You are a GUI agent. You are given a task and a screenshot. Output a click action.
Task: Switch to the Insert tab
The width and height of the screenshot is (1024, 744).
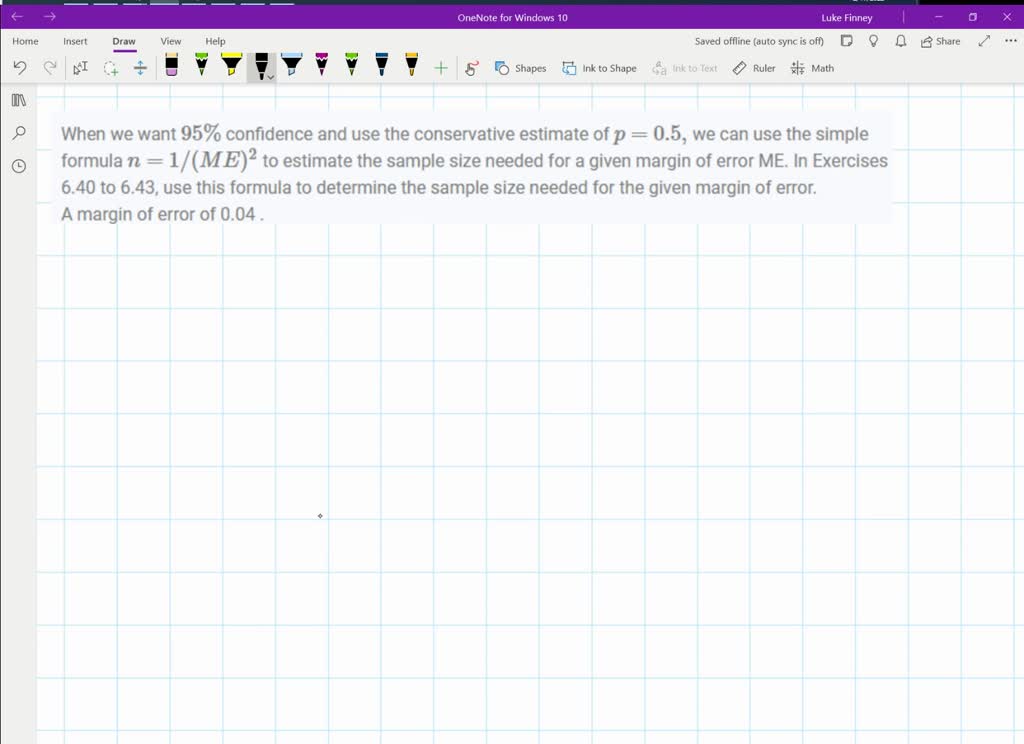click(x=75, y=41)
